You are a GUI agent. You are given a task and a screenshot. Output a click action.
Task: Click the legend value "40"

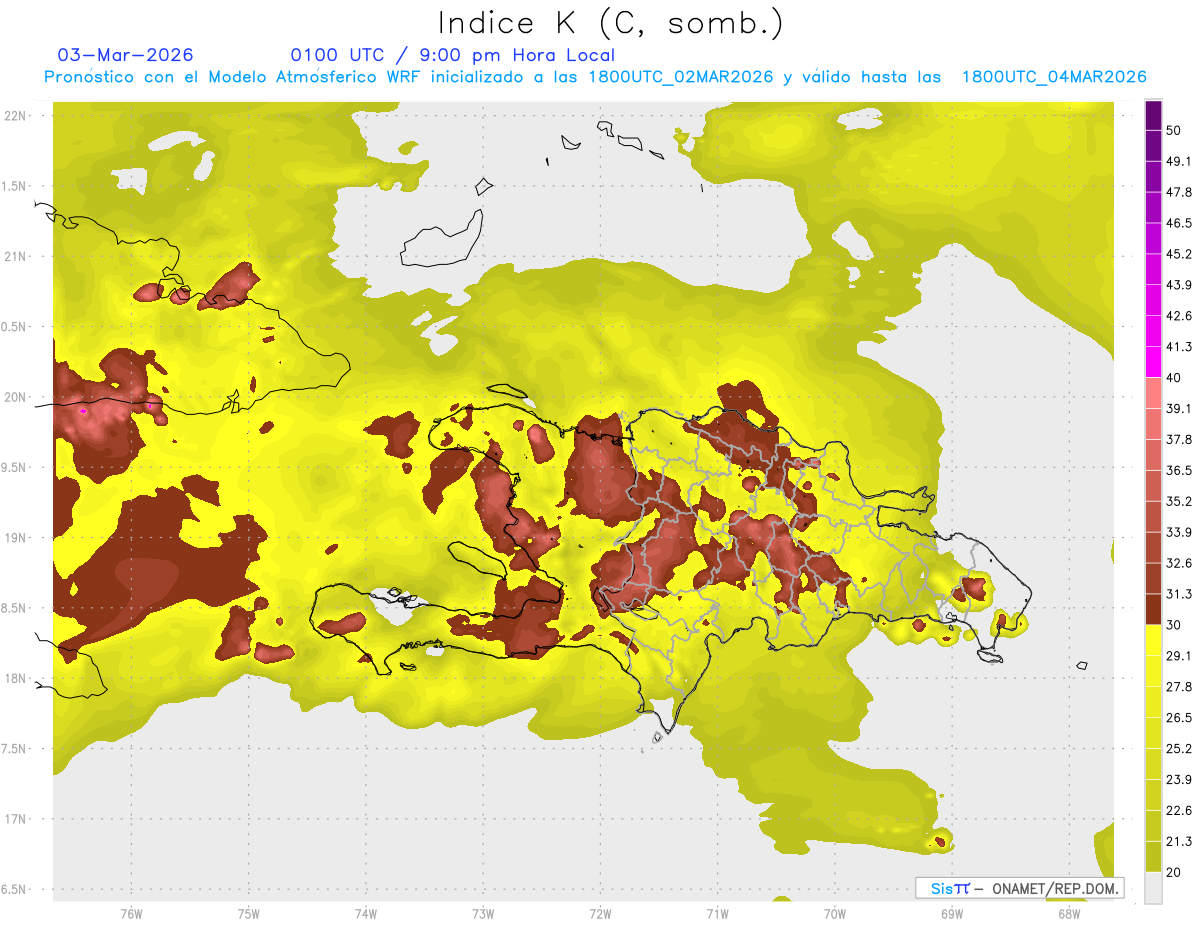[x=1173, y=378]
